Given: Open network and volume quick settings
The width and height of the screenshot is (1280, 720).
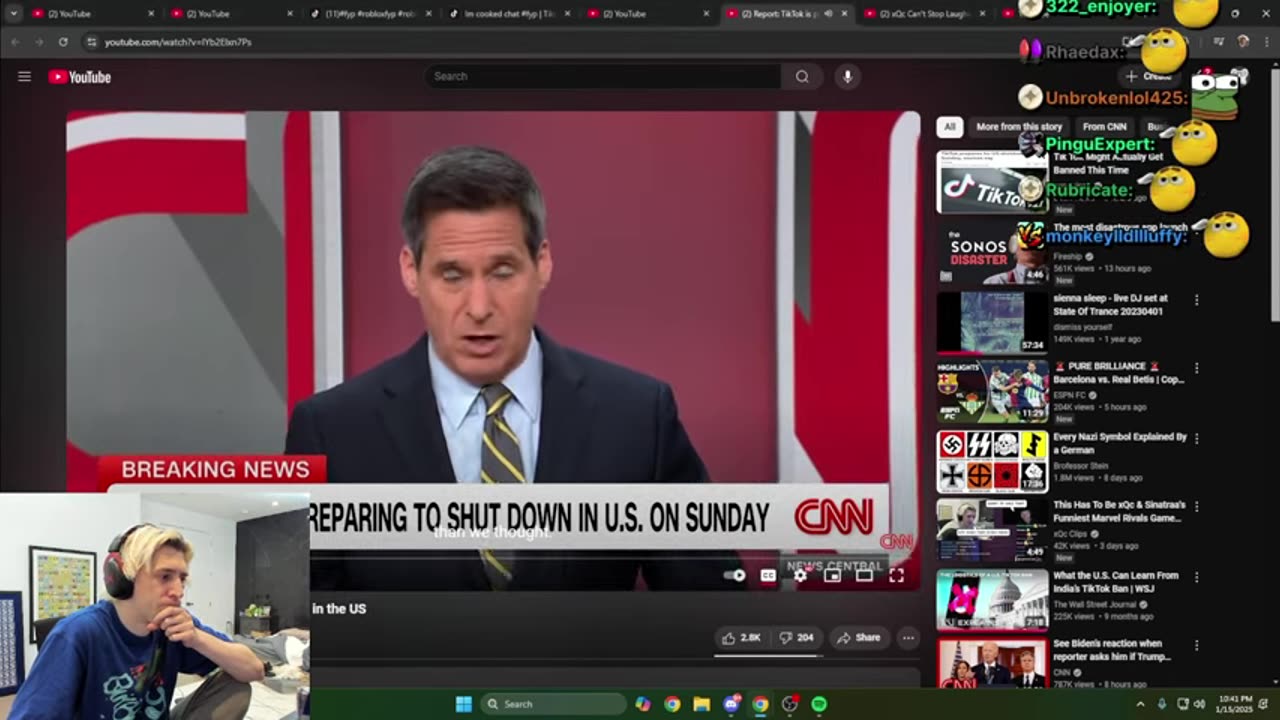Looking at the screenshot, I should pos(1190,704).
